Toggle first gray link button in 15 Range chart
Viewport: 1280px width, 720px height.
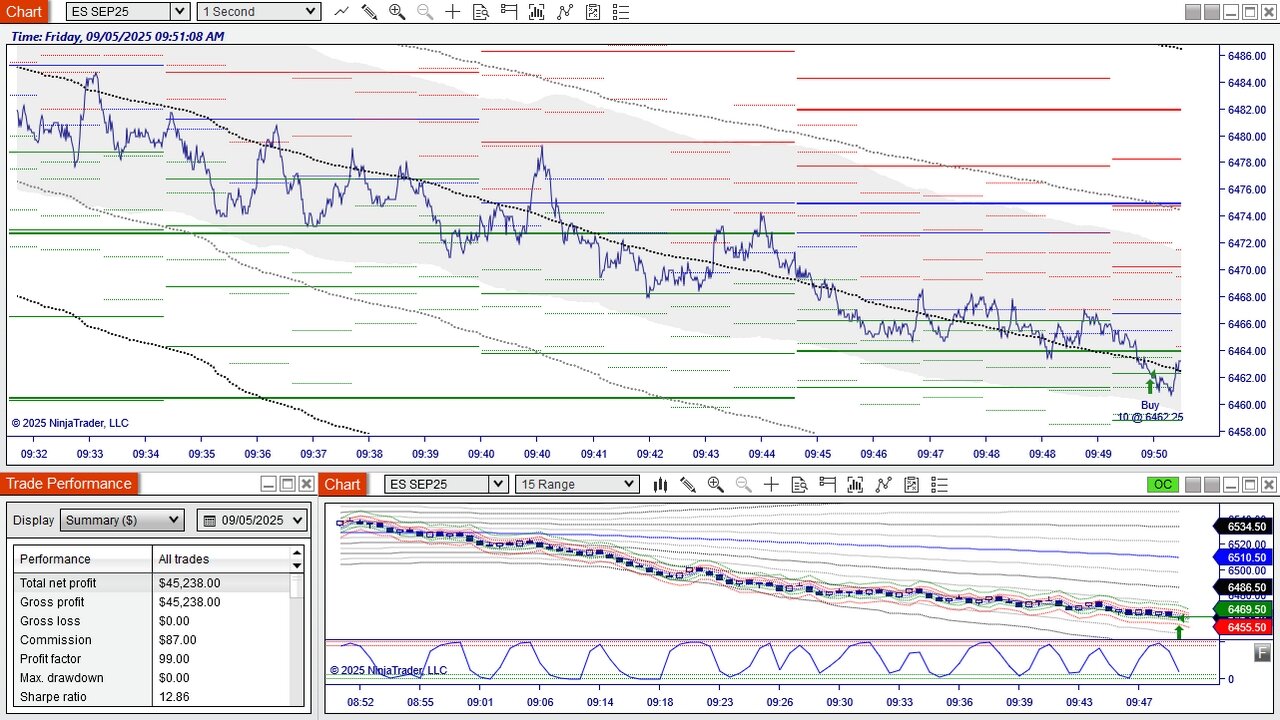1193,485
